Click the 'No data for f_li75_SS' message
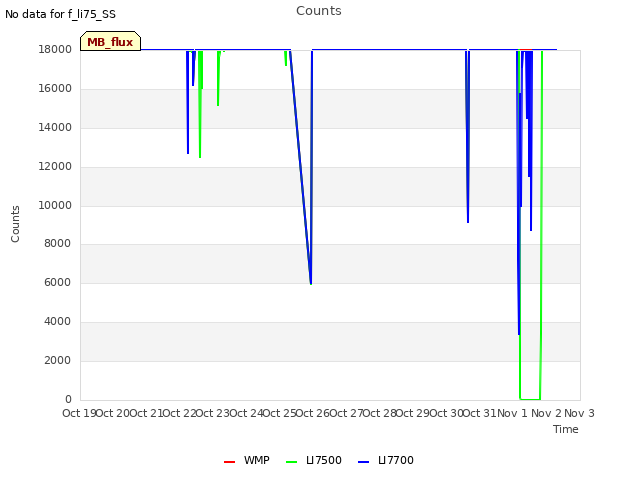Image resolution: width=640 pixels, height=480 pixels. [x=60, y=14]
